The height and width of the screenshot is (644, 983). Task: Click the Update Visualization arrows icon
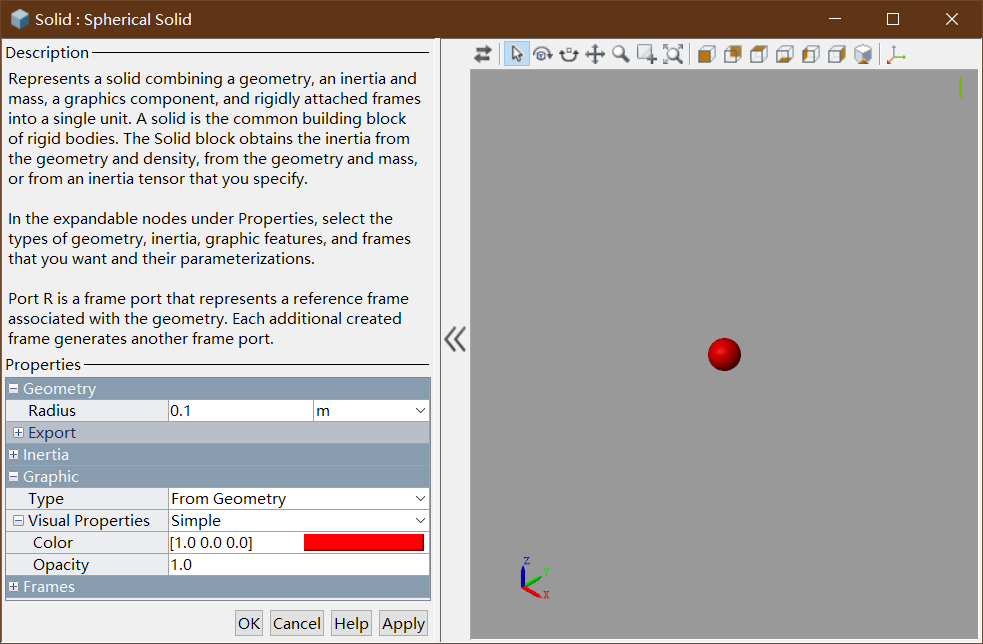coord(484,54)
